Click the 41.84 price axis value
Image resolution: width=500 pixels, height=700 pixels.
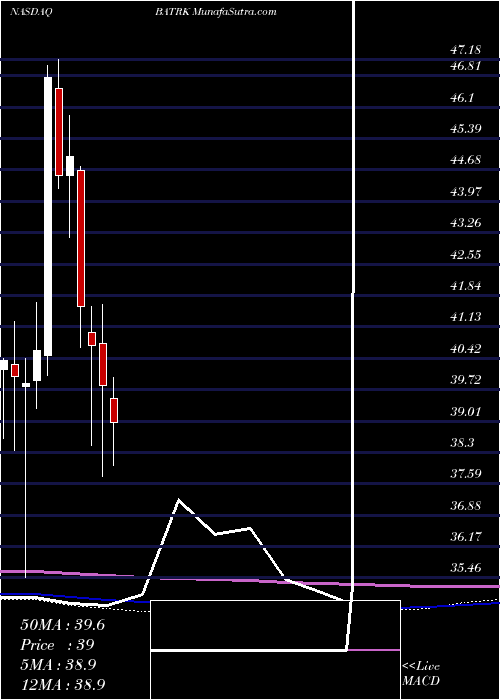pos(465,286)
